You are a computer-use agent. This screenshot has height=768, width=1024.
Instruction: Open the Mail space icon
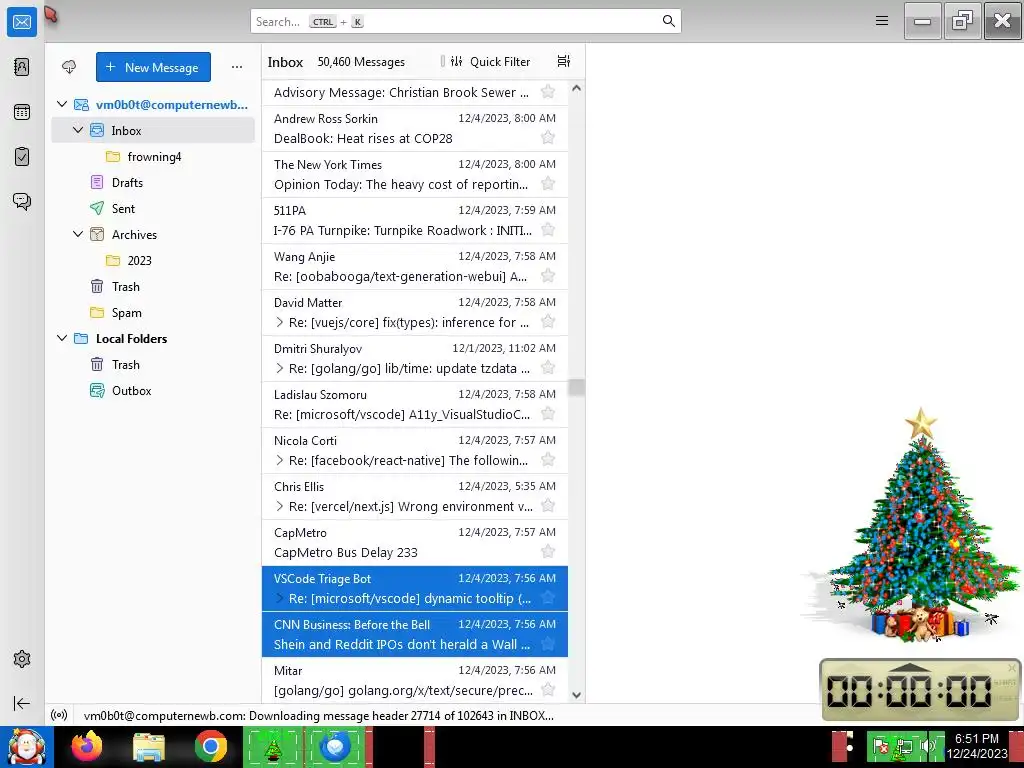point(22,22)
